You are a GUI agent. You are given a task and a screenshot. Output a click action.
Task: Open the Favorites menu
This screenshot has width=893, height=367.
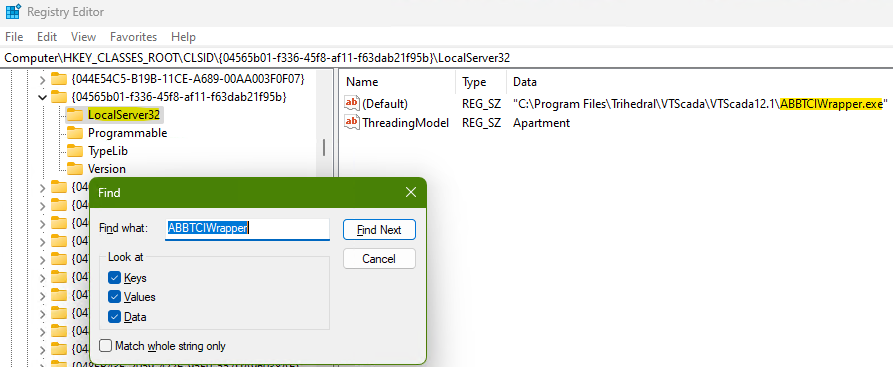click(133, 37)
